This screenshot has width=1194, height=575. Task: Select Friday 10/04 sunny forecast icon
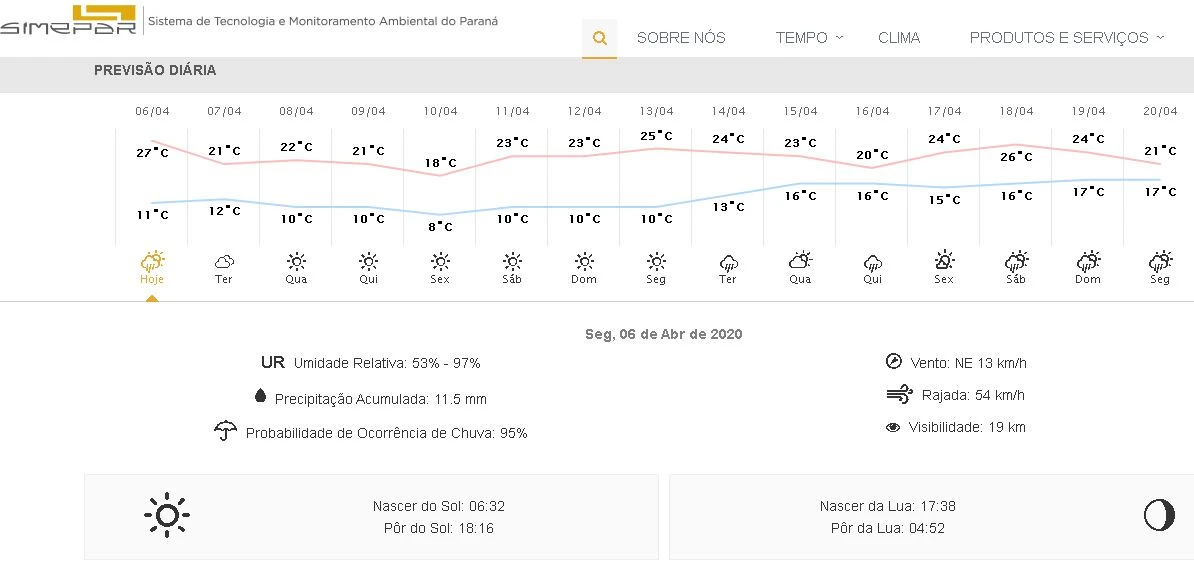(440, 262)
